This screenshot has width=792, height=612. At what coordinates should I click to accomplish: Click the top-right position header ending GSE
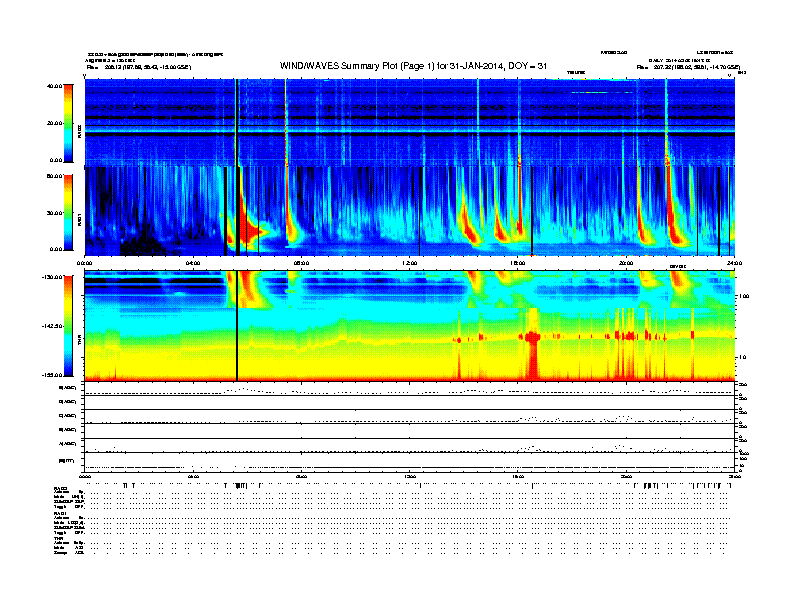(x=688, y=67)
